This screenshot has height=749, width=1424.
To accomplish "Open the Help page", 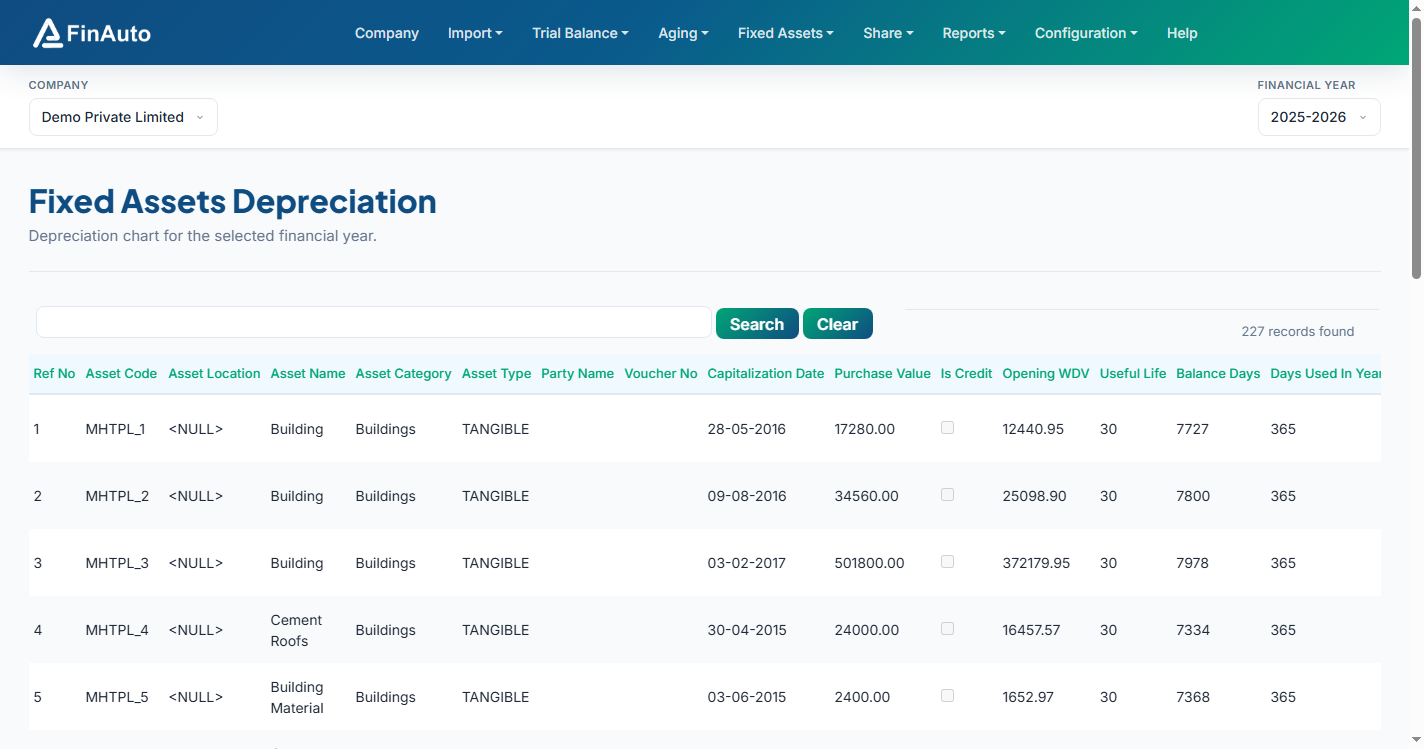I will click(1182, 33).
